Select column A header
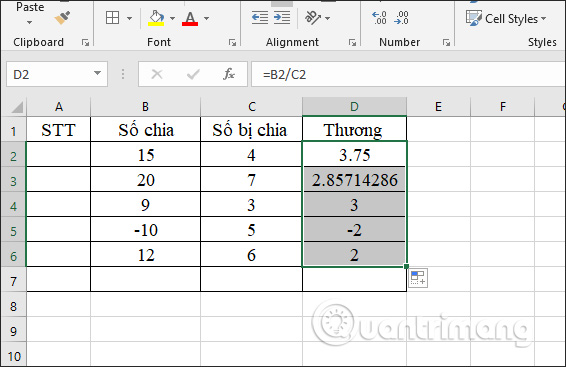The height and width of the screenshot is (367, 566). [58, 107]
